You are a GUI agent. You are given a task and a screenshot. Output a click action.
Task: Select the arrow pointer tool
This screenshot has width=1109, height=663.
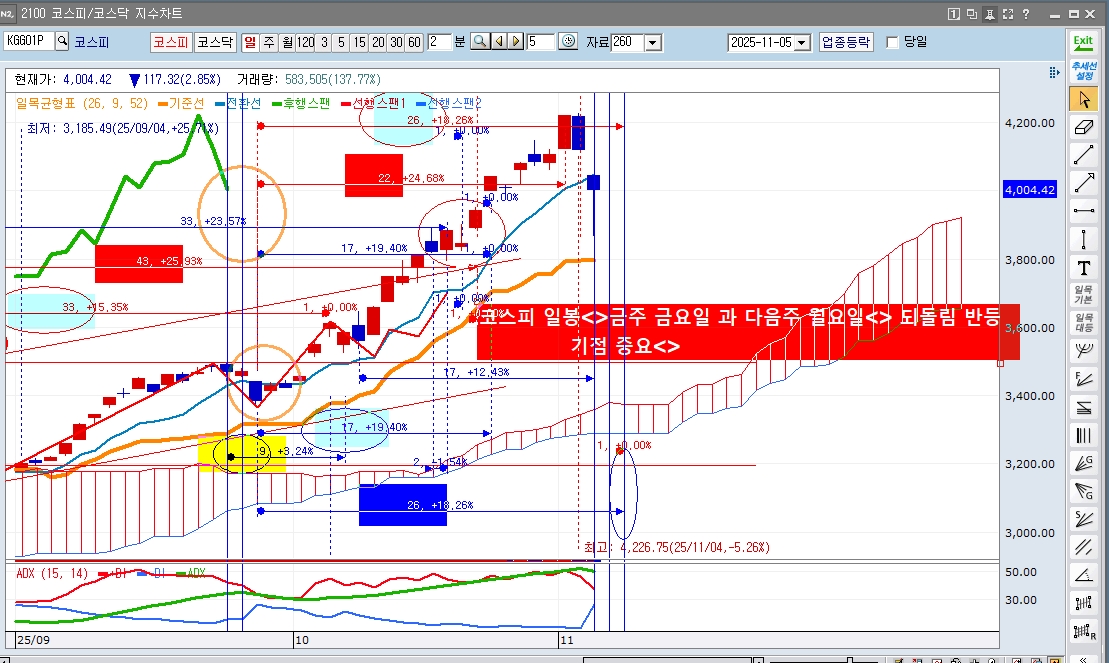click(x=1083, y=99)
